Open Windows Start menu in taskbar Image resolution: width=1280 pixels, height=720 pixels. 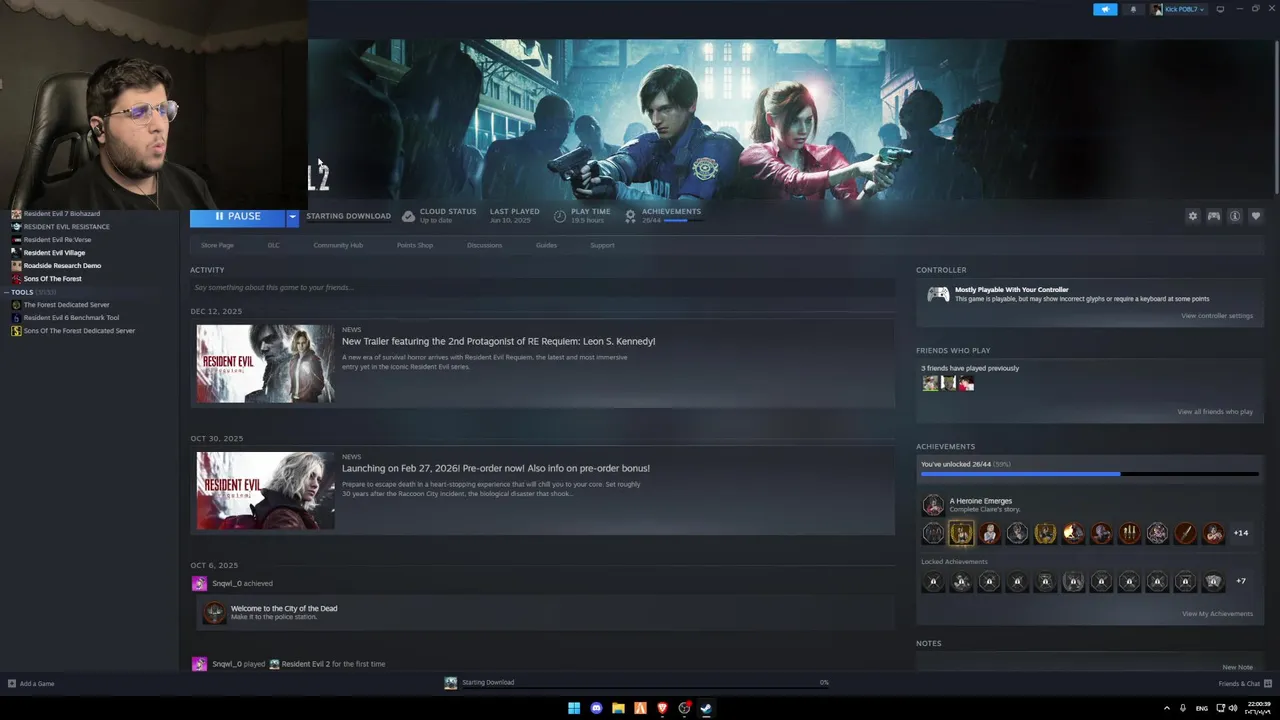coord(574,708)
